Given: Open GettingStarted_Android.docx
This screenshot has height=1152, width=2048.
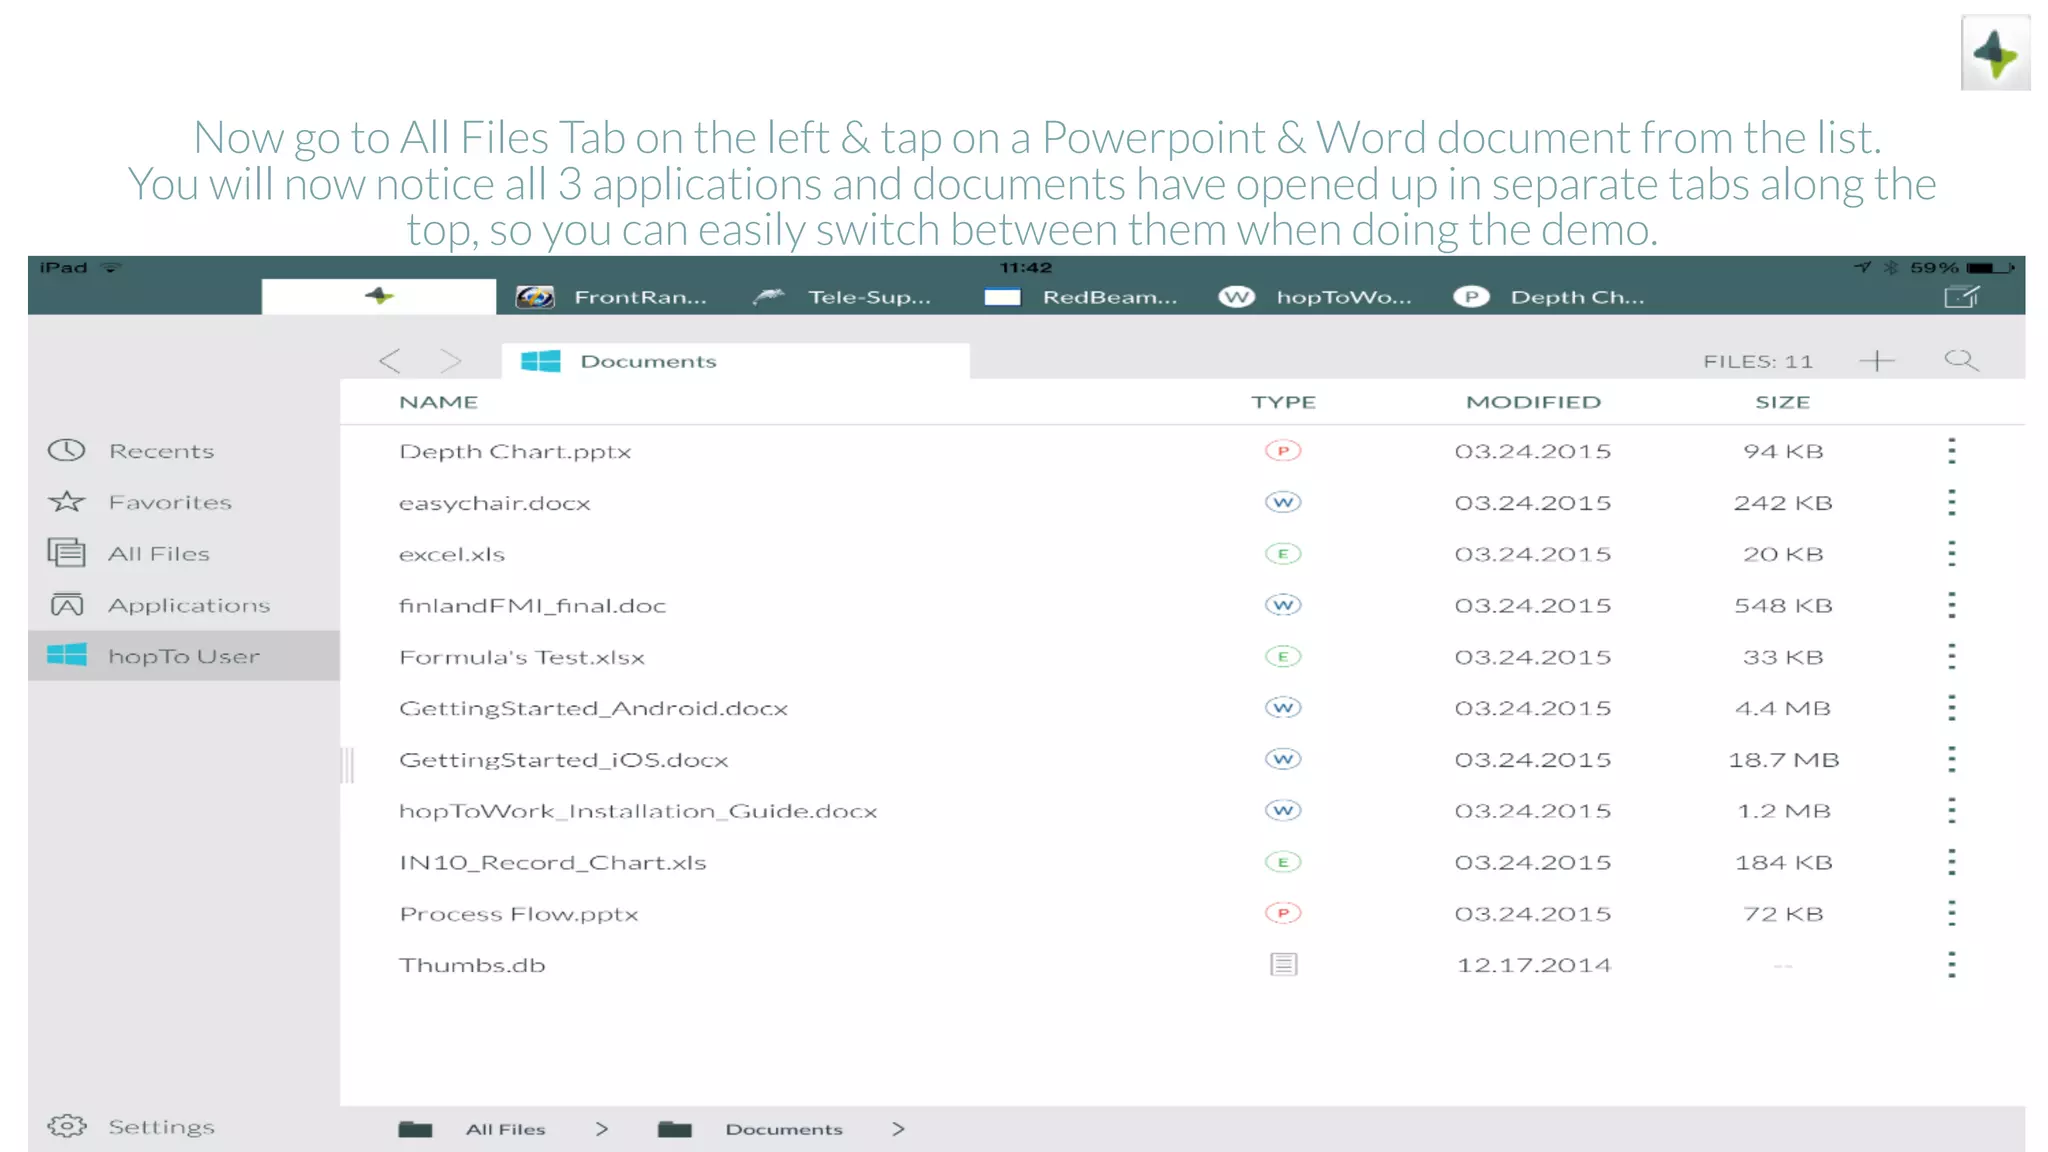Looking at the screenshot, I should point(593,708).
